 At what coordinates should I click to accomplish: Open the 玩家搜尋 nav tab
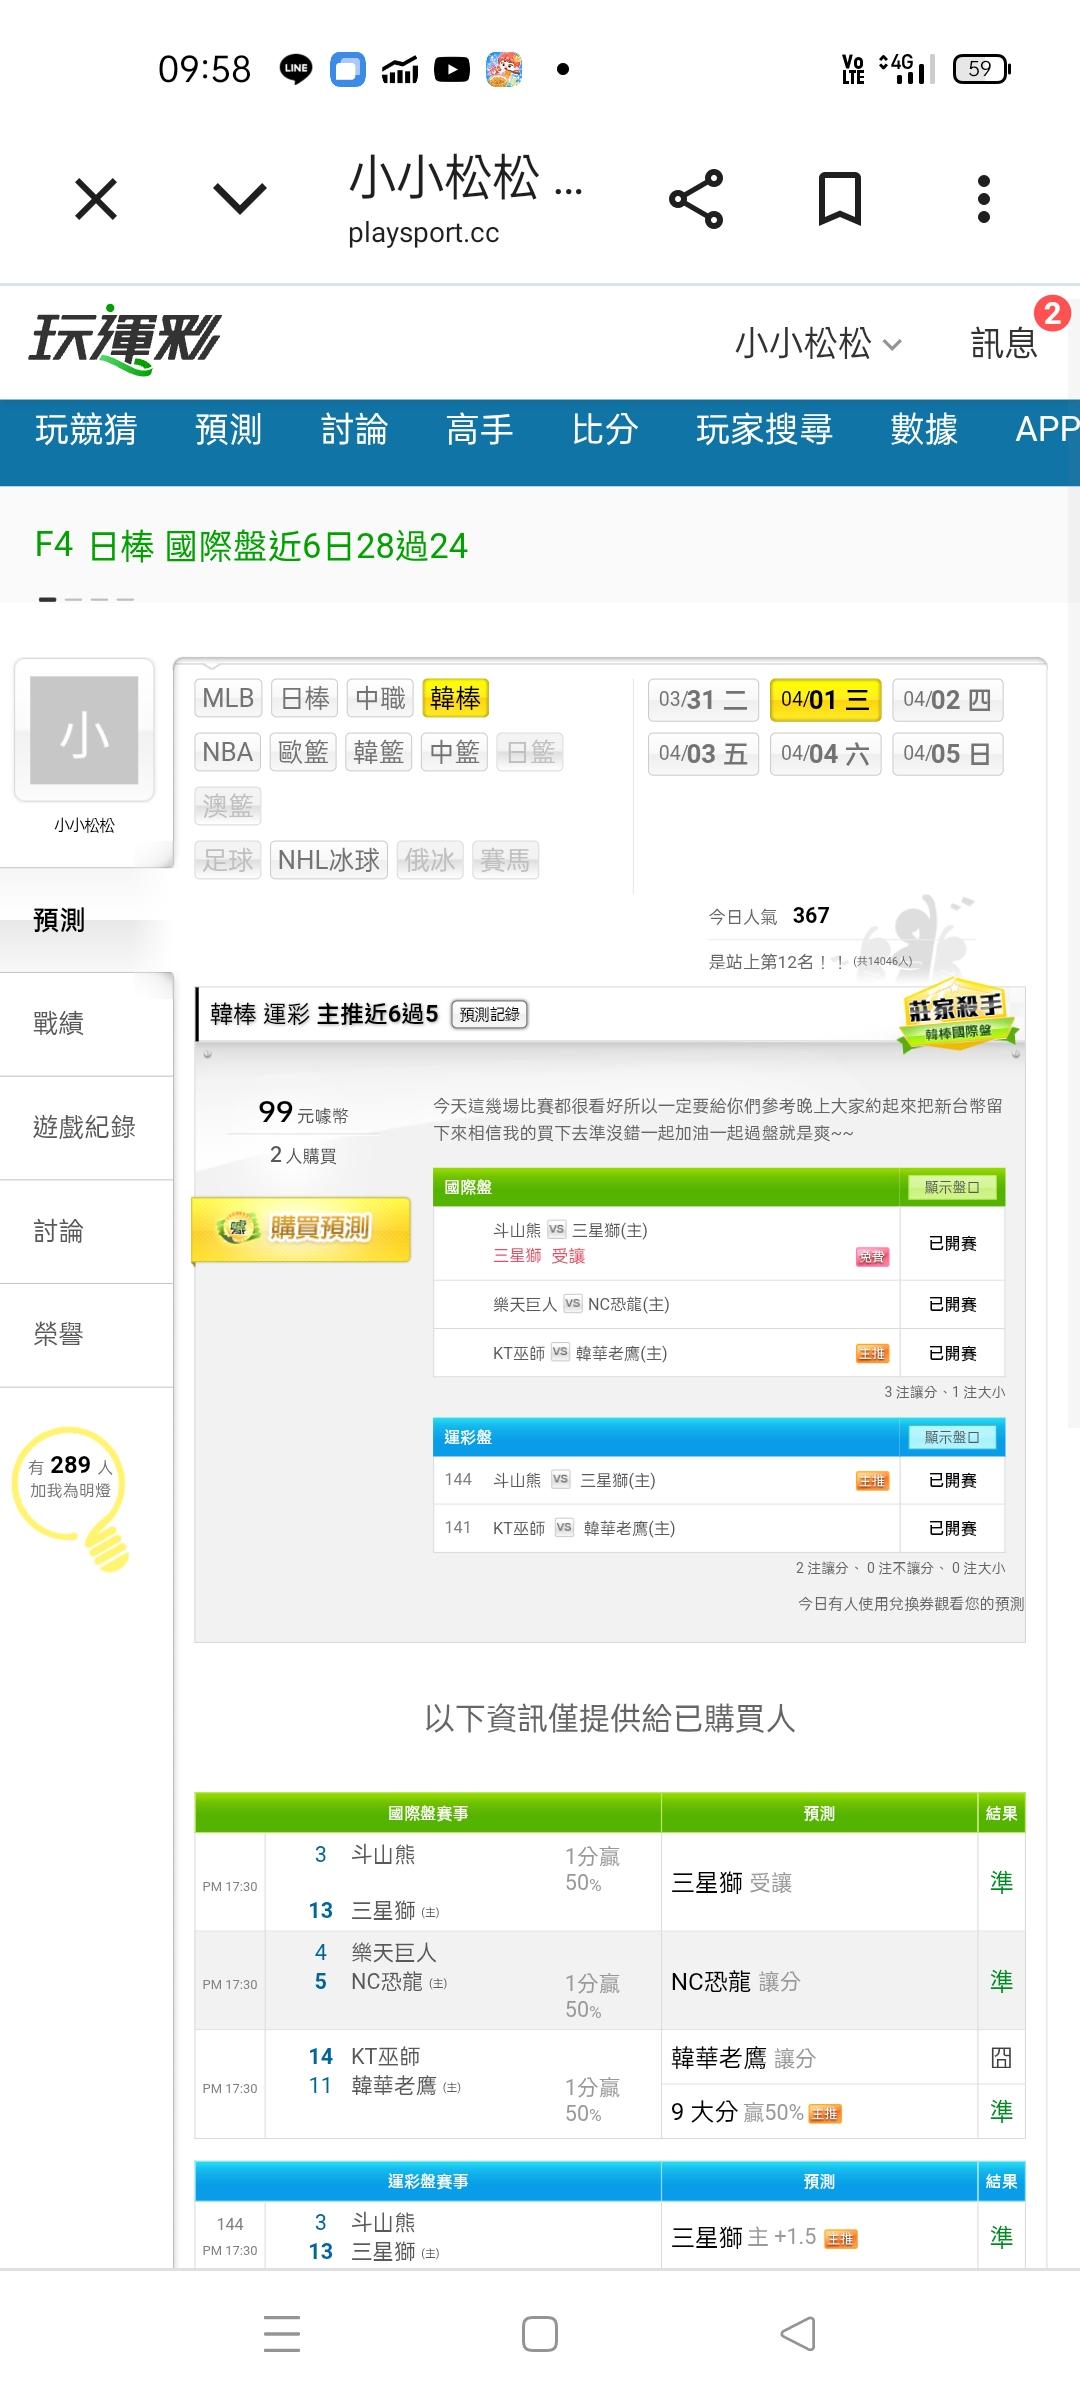coord(764,429)
